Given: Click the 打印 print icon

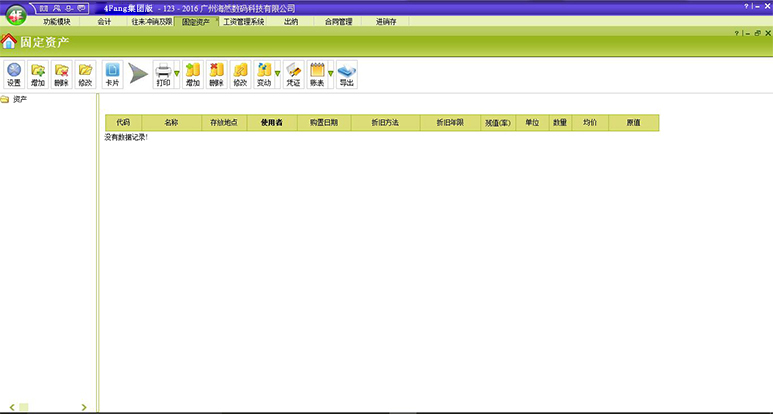Looking at the screenshot, I should pos(163,74).
